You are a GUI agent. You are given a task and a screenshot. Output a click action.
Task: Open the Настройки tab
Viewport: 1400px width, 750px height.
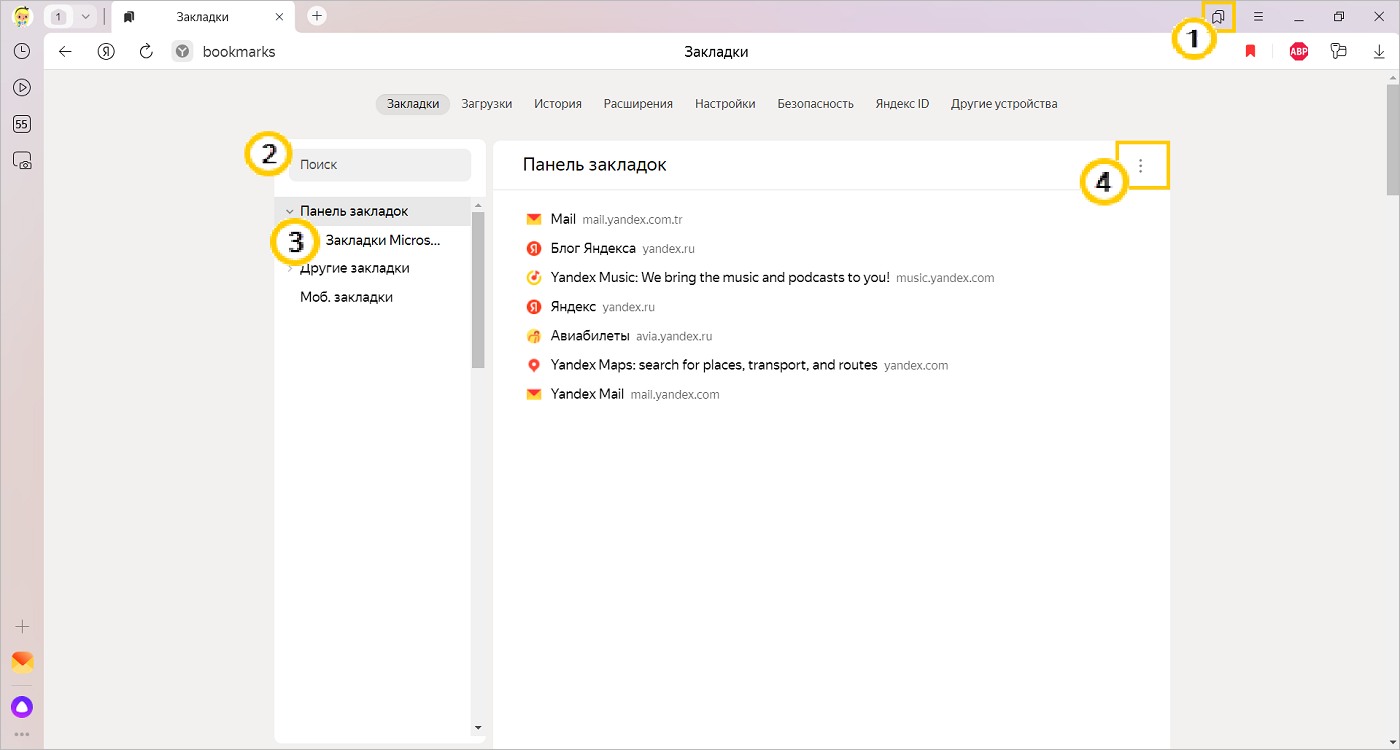pyautogui.click(x=725, y=104)
